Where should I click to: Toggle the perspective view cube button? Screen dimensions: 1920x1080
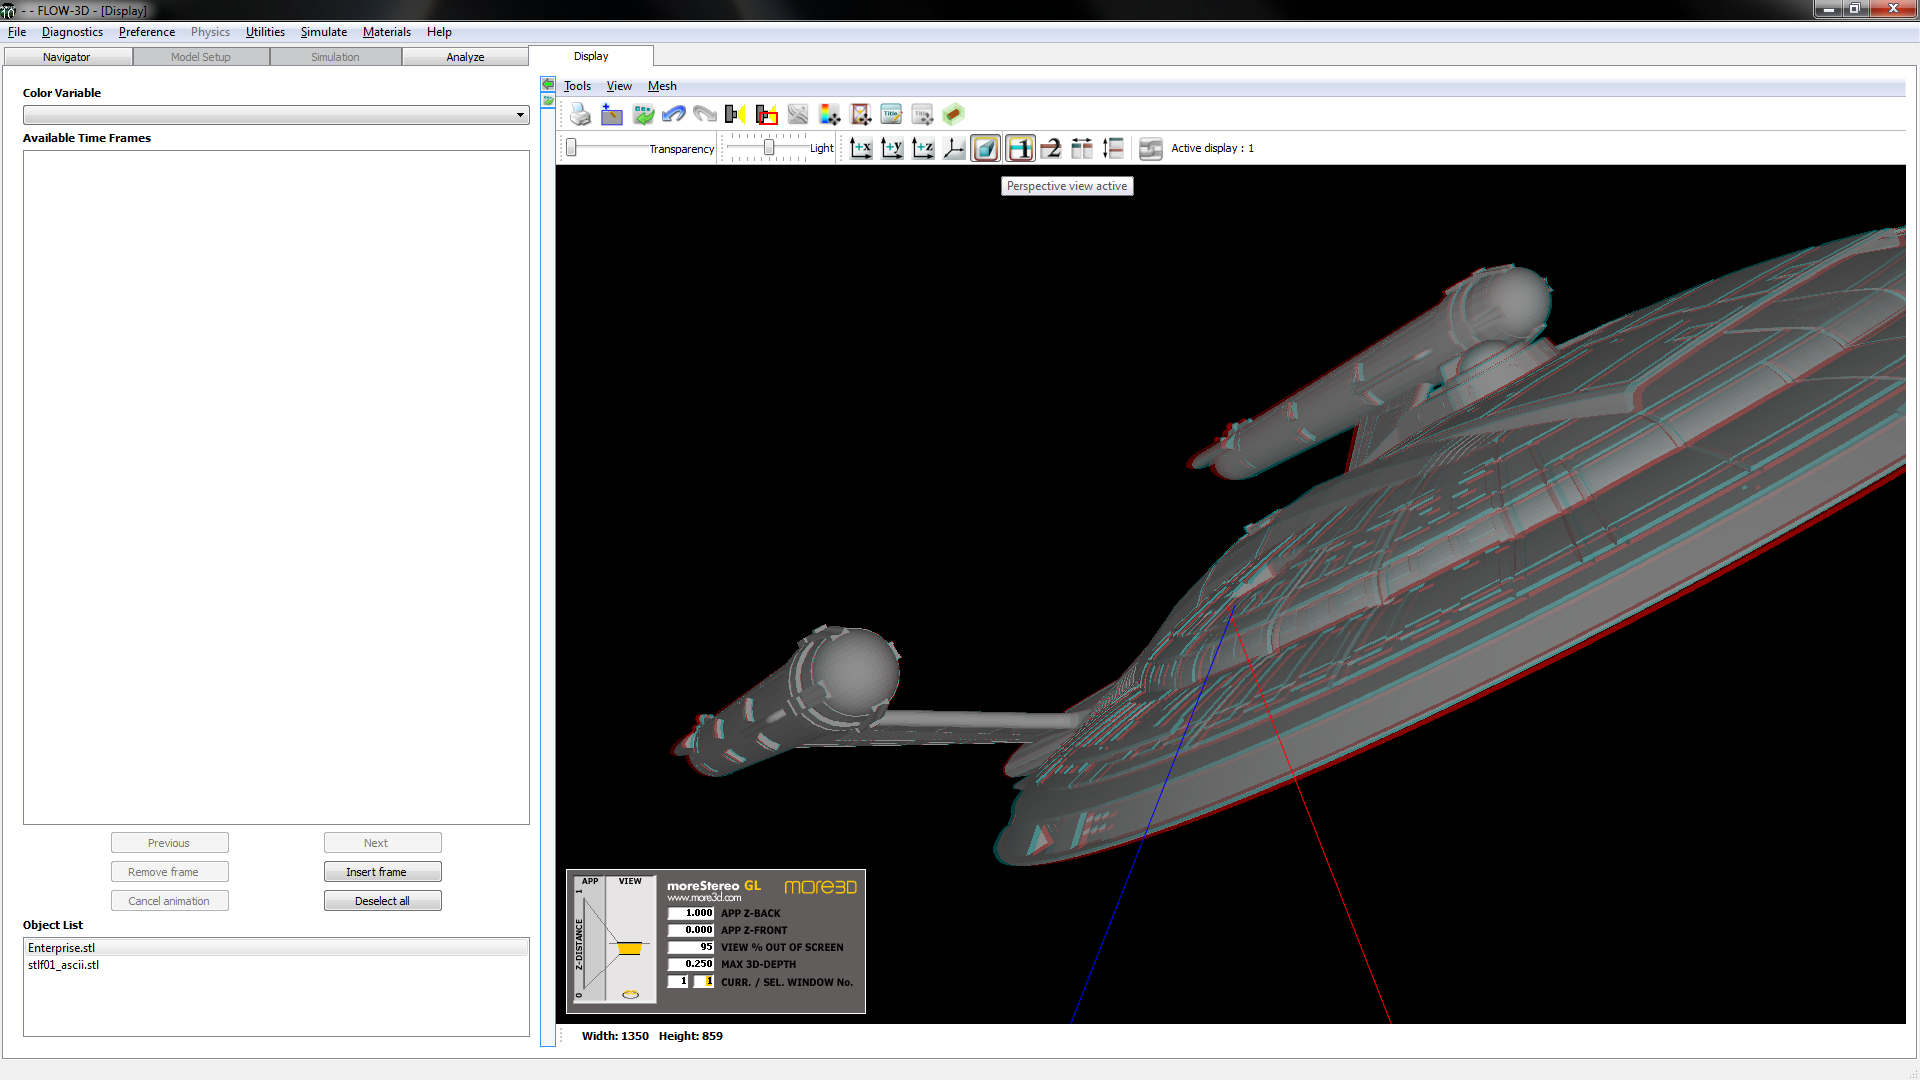[985, 149]
